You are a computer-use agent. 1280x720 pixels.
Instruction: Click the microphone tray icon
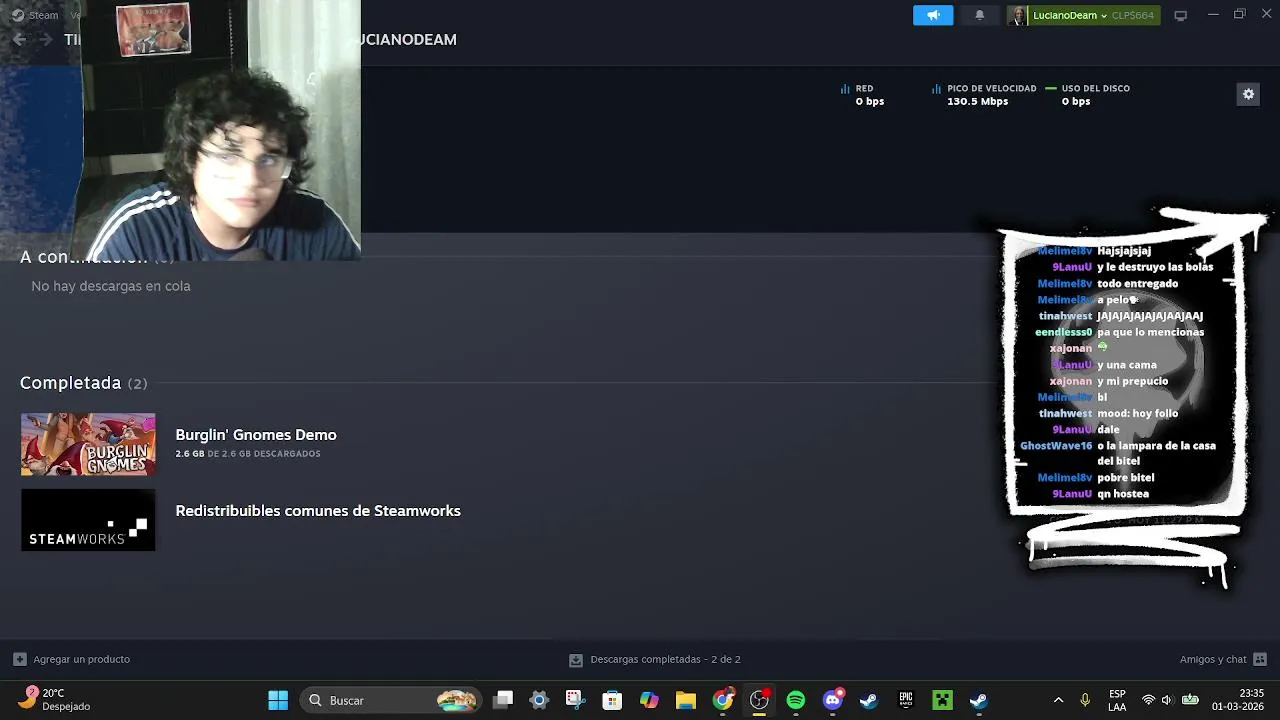[x=1085, y=700]
